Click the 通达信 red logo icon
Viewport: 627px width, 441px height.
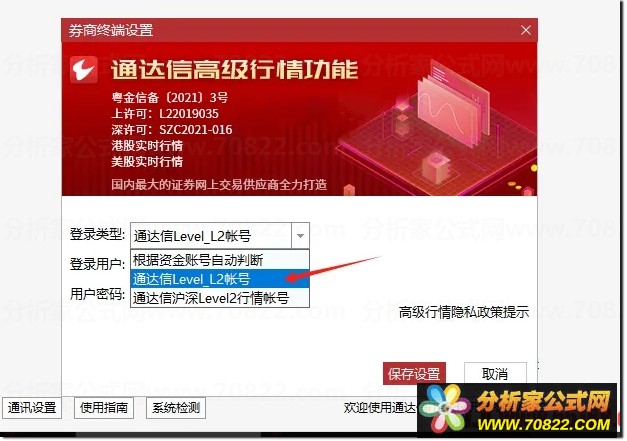click(x=84, y=70)
